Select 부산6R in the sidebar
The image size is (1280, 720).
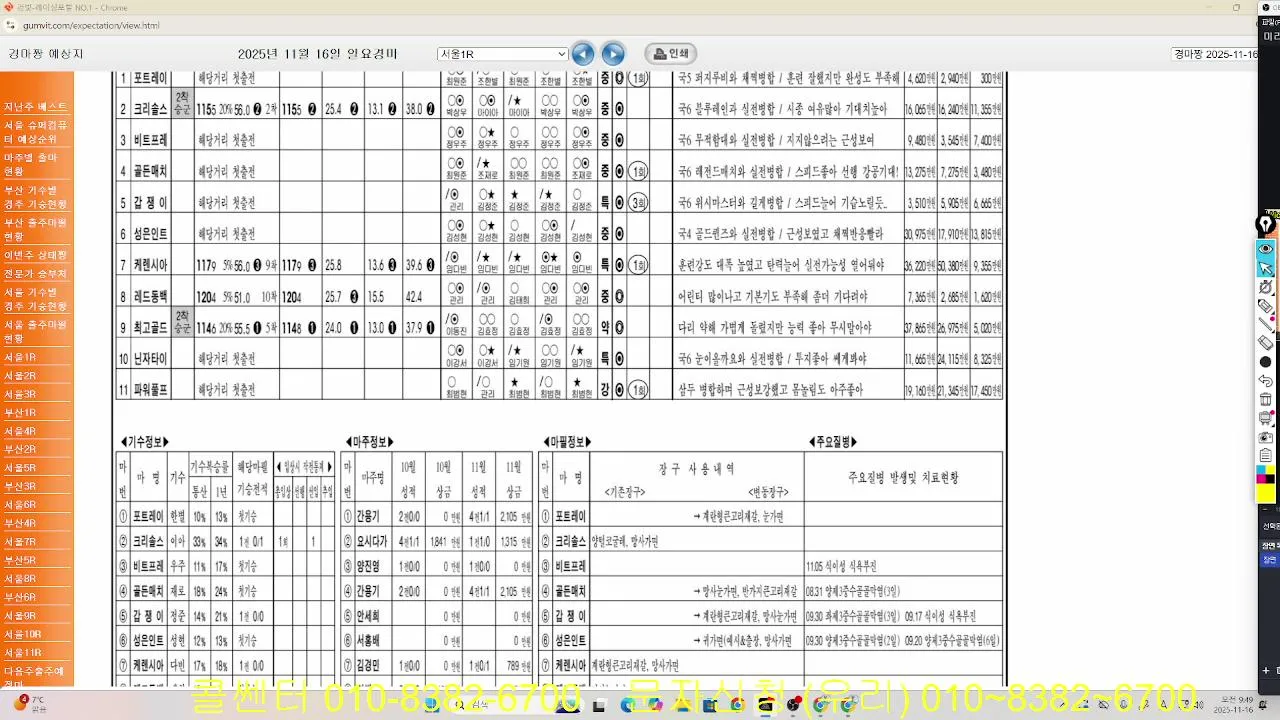click(20, 597)
